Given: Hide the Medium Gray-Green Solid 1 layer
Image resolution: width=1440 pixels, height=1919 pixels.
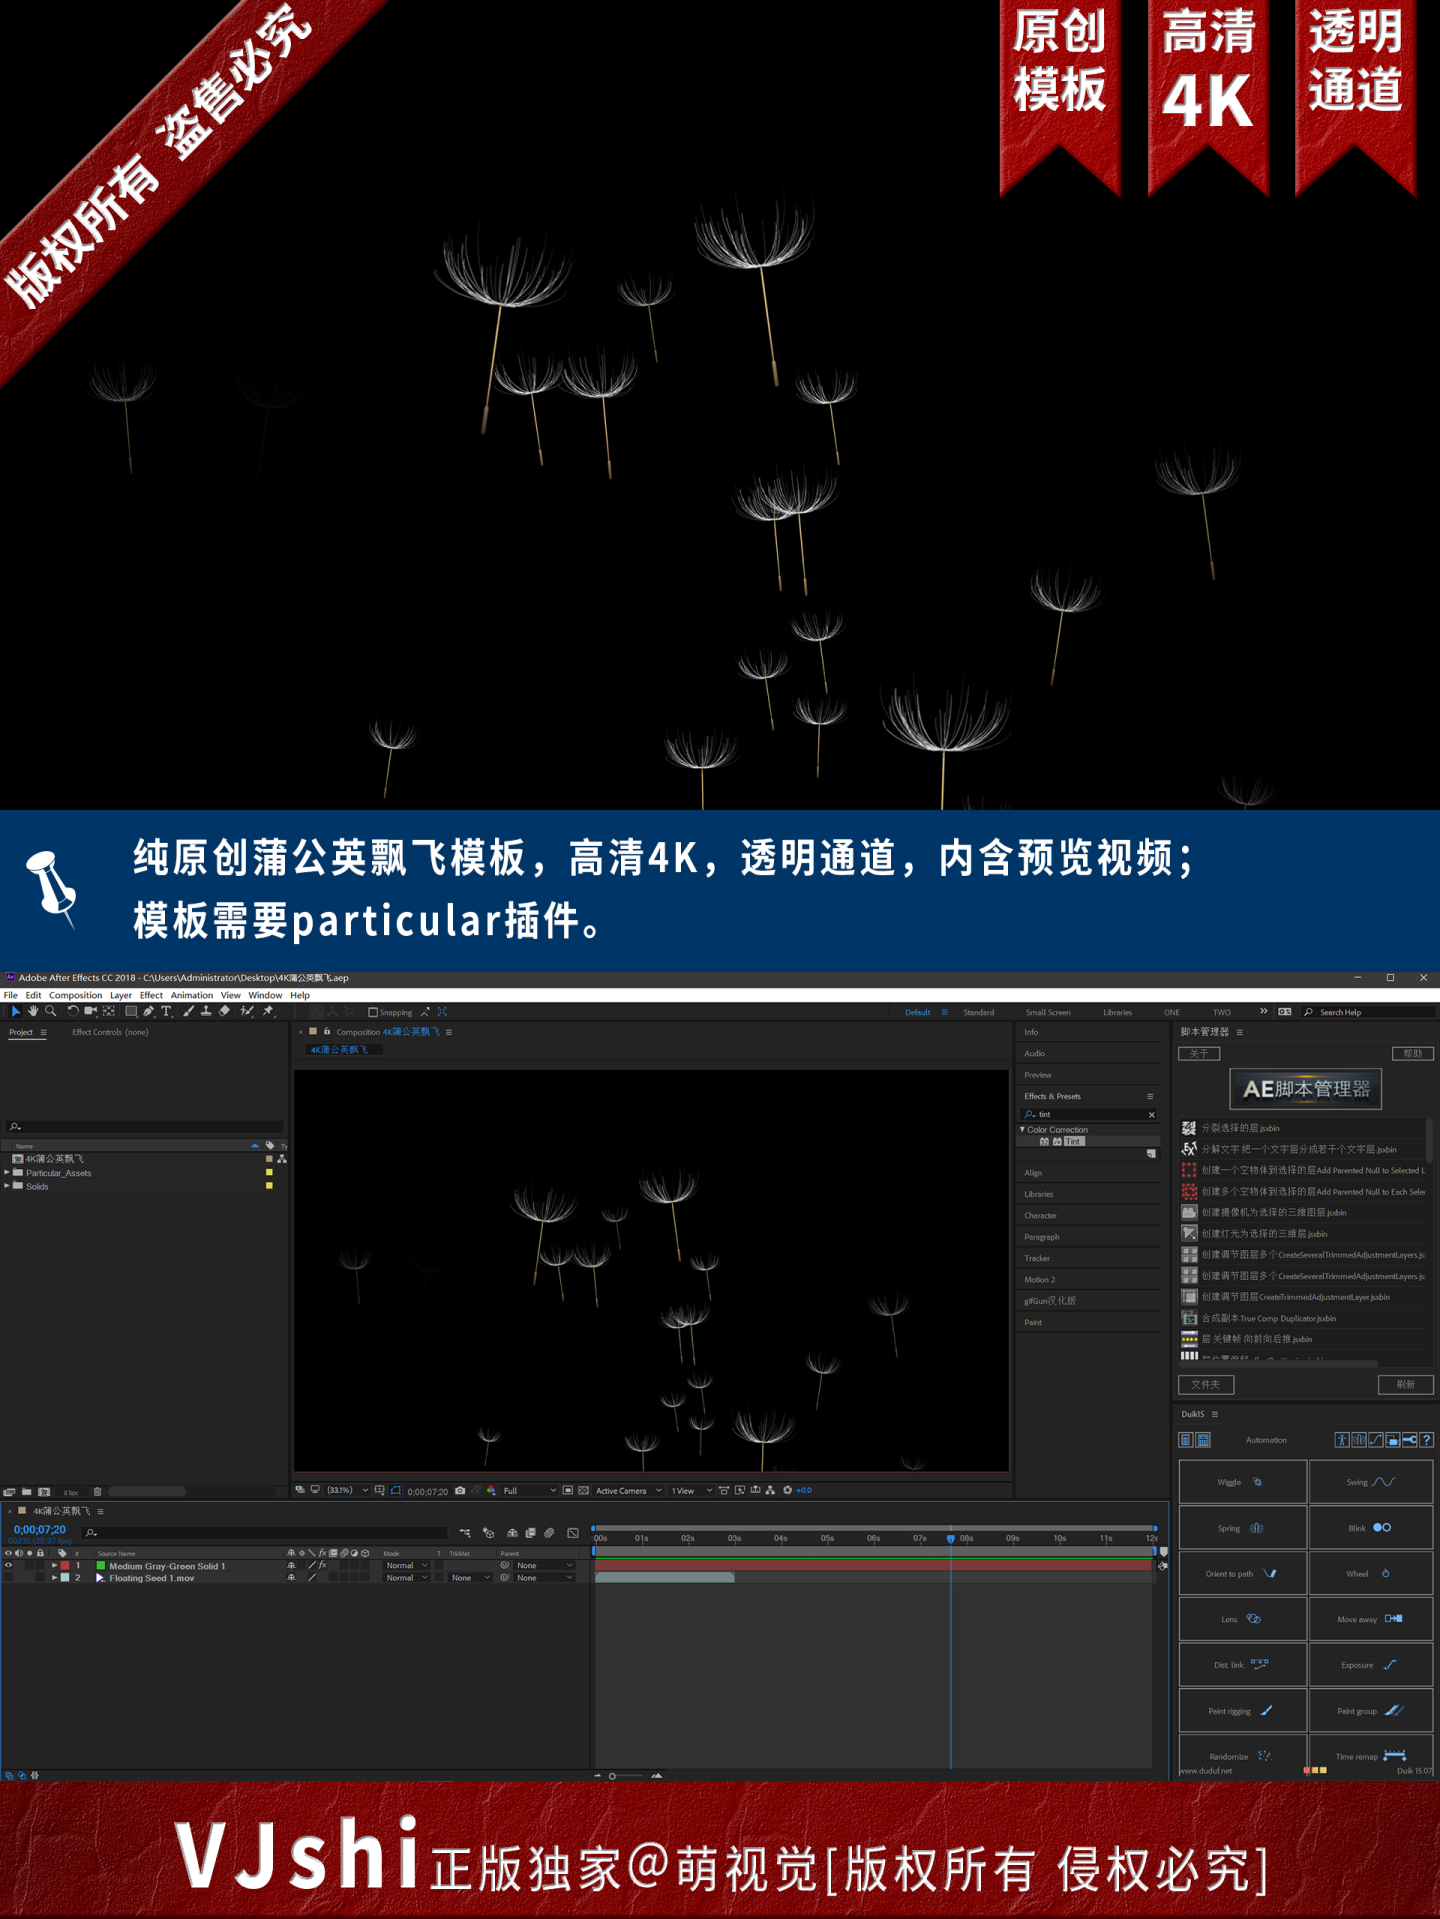Looking at the screenshot, I should point(8,1565).
